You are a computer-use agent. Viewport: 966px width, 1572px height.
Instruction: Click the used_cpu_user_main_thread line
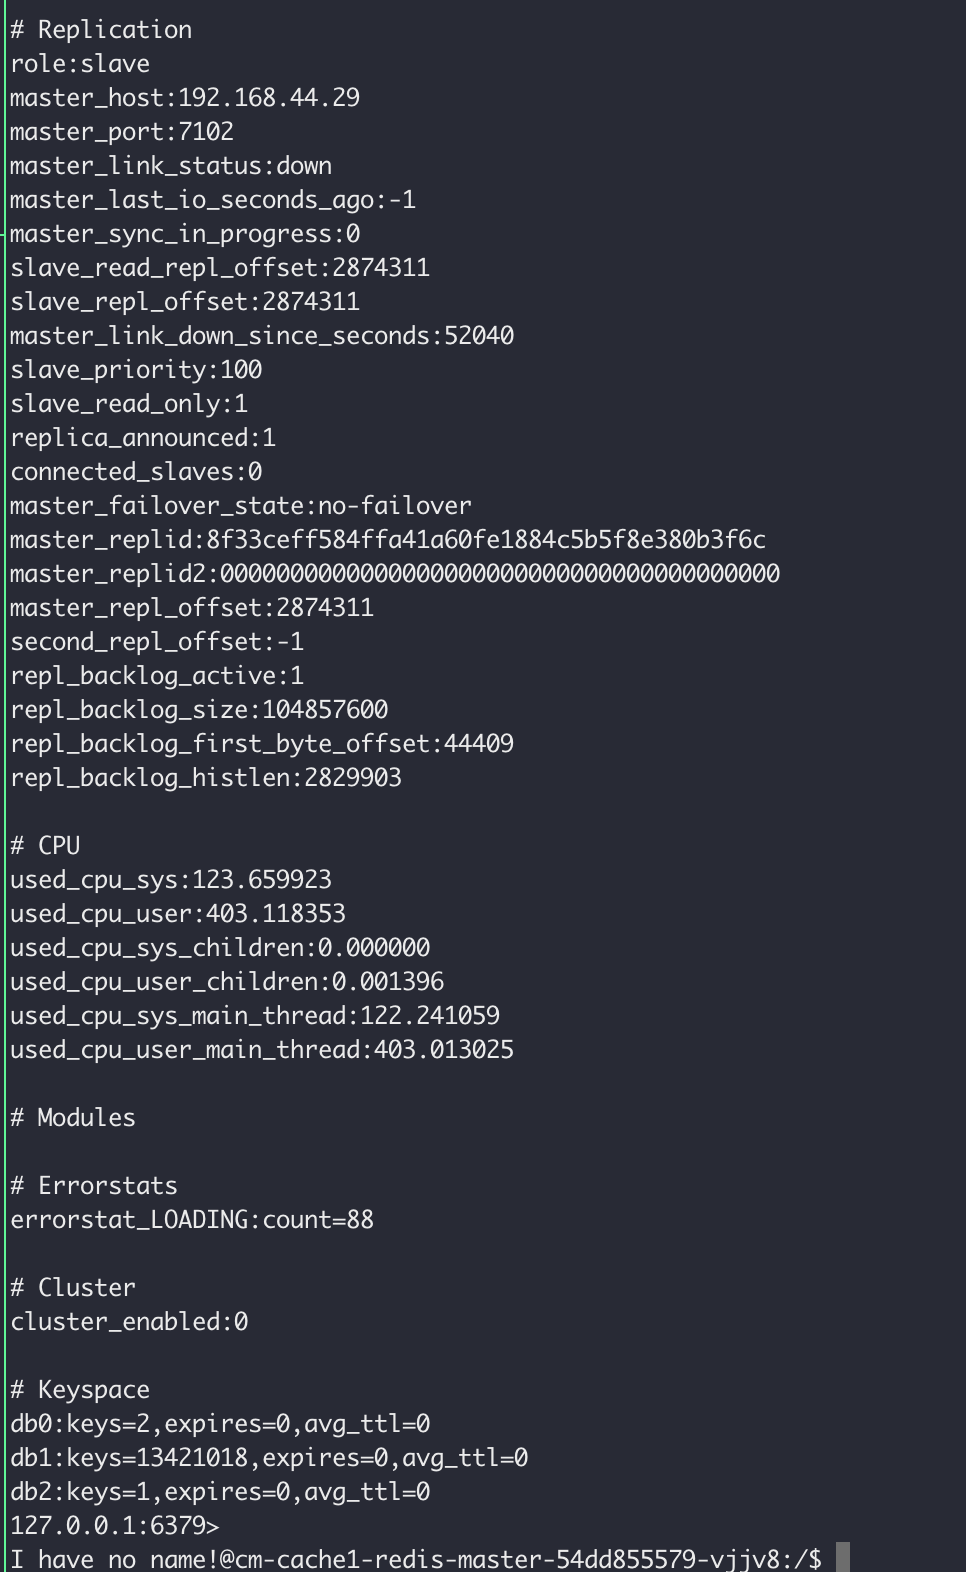pos(262,1050)
